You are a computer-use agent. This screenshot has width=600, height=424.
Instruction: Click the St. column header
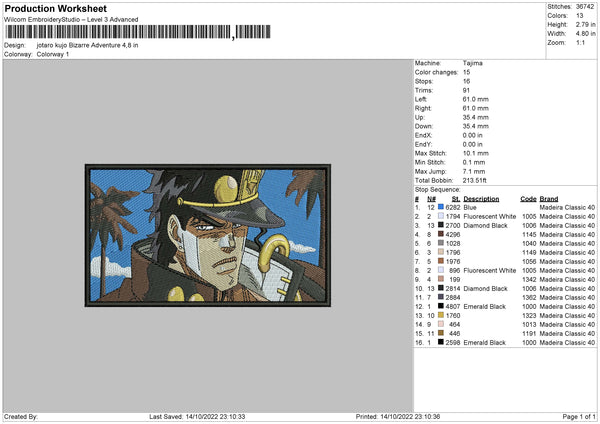tap(456, 199)
